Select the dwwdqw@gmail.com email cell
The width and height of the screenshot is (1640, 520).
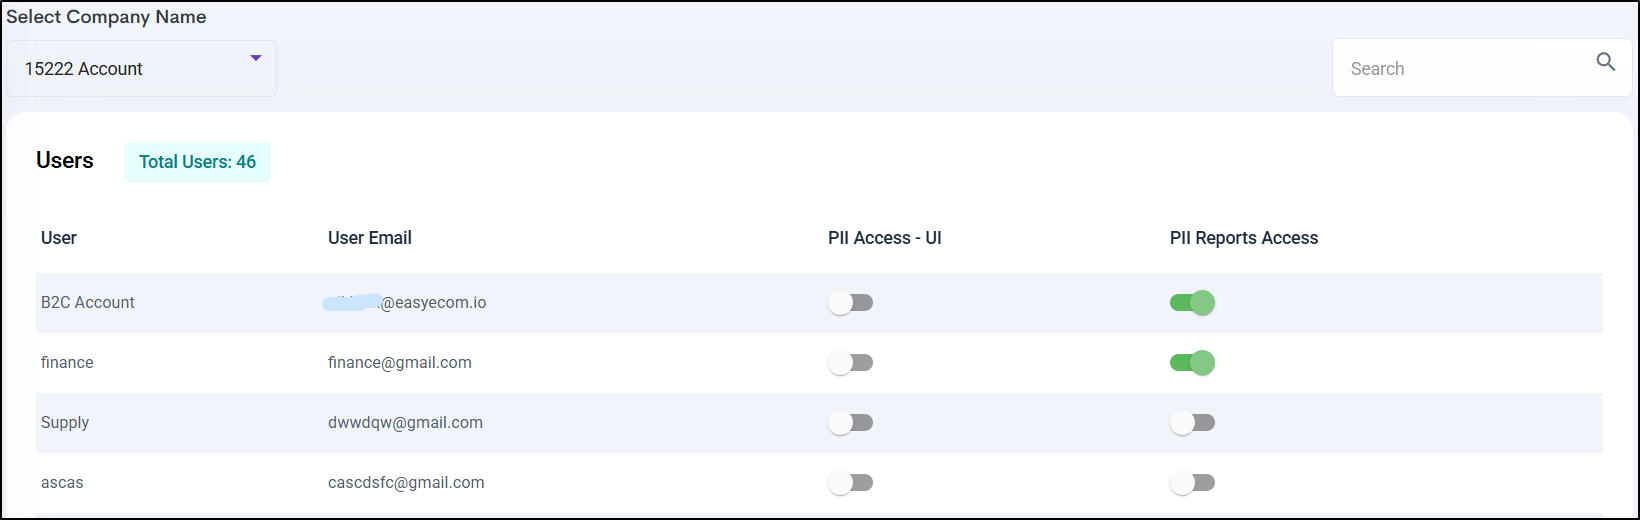[x=405, y=423]
